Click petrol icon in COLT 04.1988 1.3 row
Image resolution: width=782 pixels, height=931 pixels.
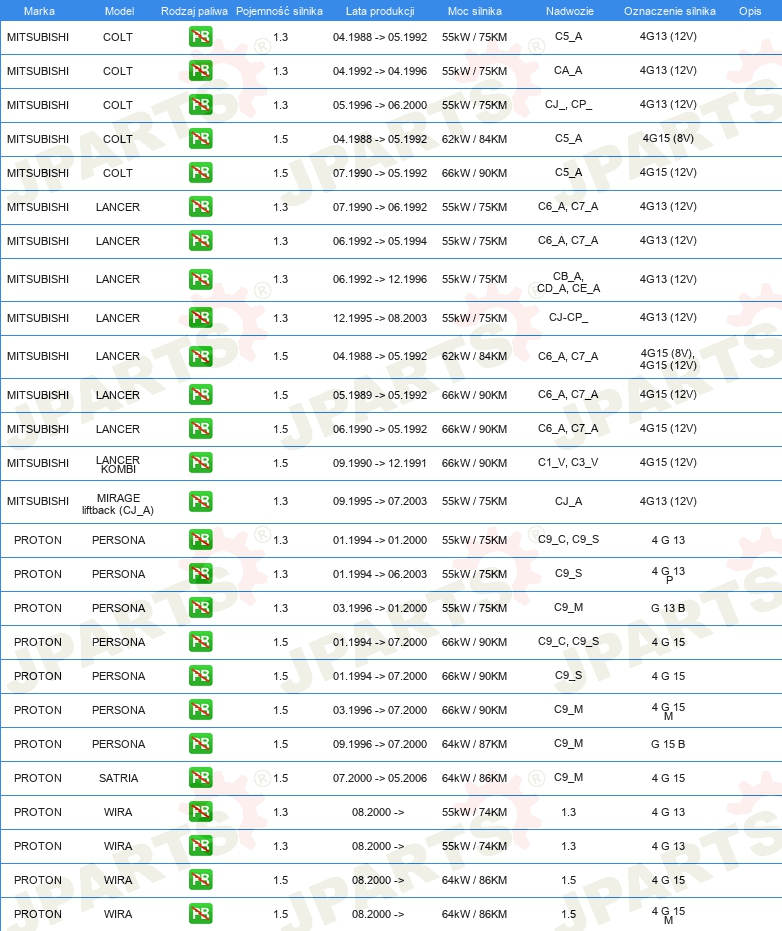tap(201, 37)
